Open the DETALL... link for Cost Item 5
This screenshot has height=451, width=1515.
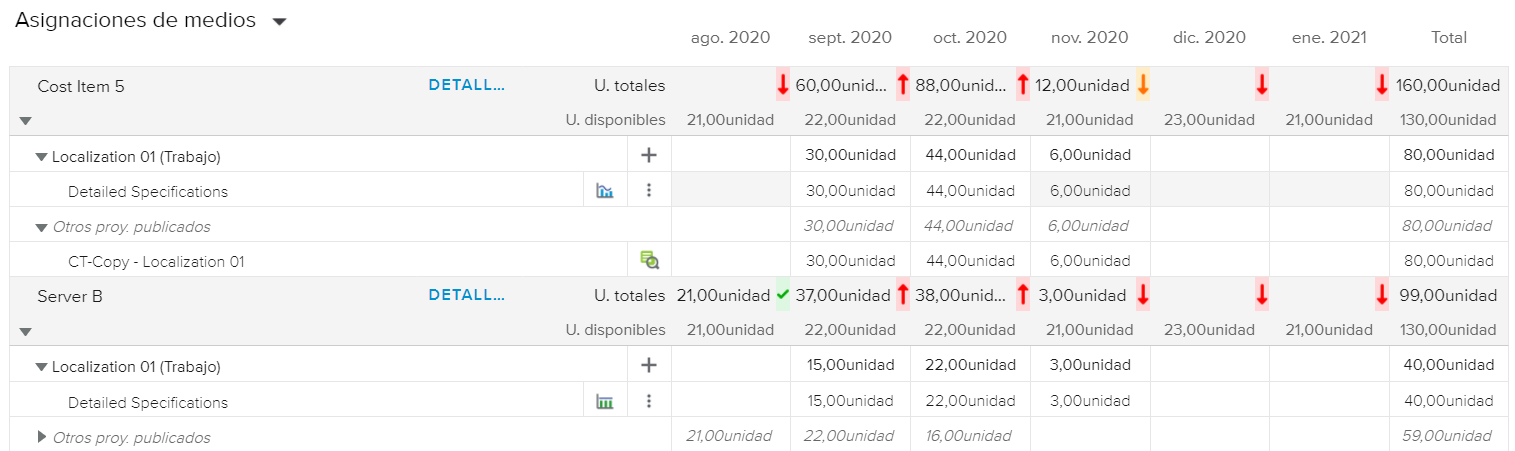pyautogui.click(x=466, y=85)
